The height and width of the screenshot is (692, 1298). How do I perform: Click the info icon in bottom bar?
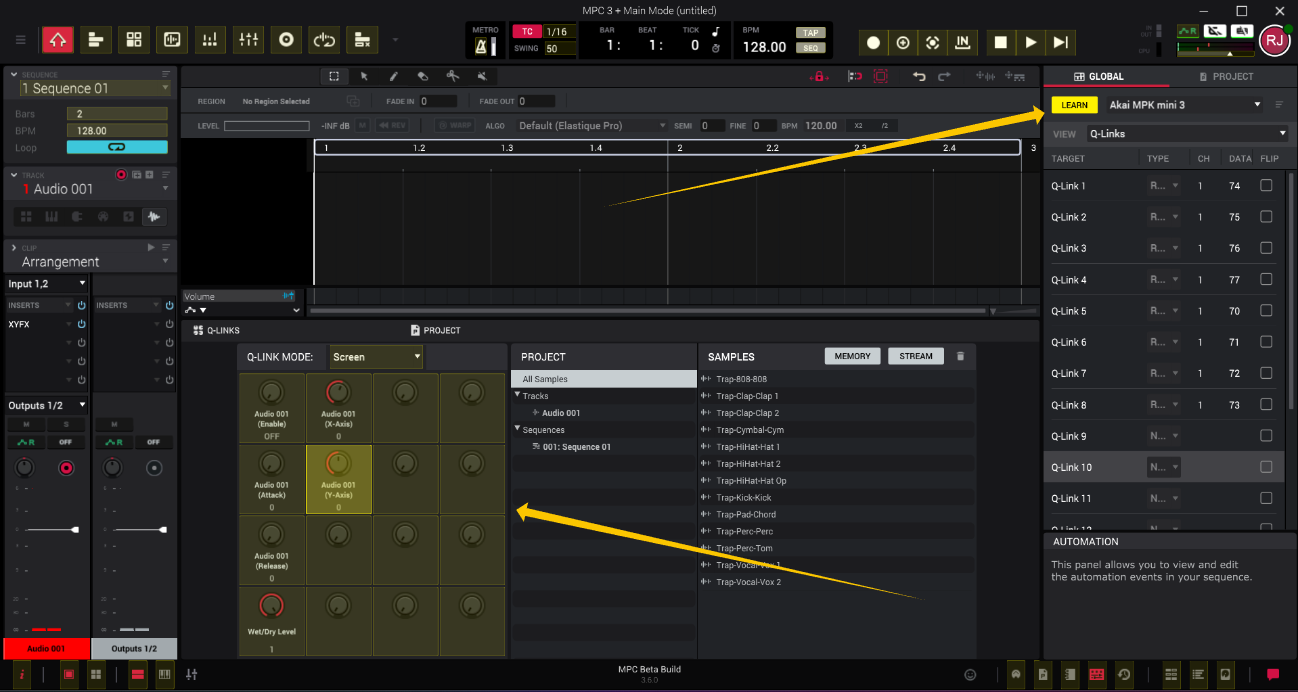[21, 675]
